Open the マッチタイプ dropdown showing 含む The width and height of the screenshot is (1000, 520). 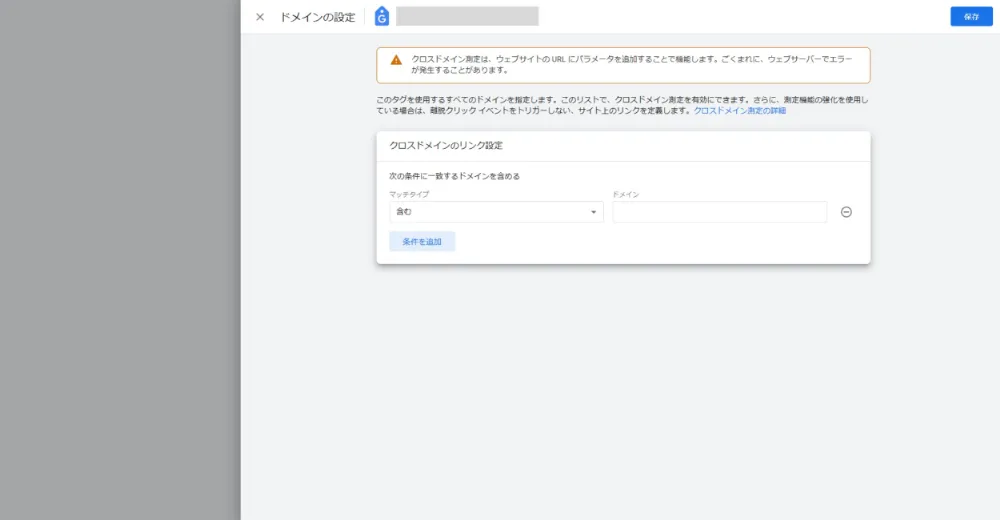coord(496,212)
